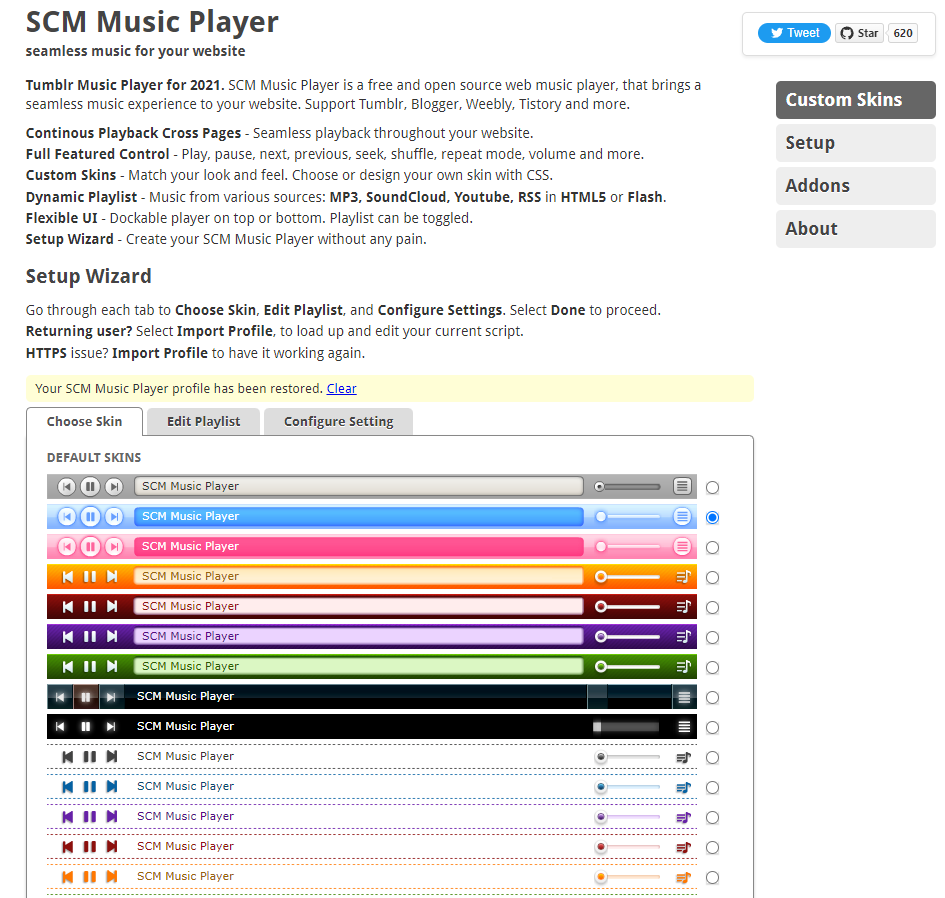Click the playlist icon on the dark glossy skin
This screenshot has height=898, width=945.
click(684, 697)
